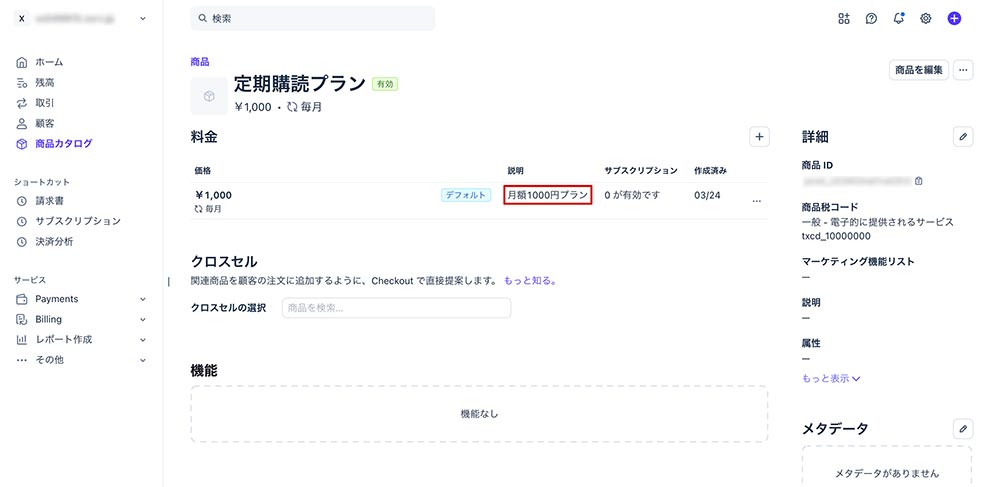The height and width of the screenshot is (487, 1000).
Task: Expand the account switcher dropdown
Action: (142, 18)
